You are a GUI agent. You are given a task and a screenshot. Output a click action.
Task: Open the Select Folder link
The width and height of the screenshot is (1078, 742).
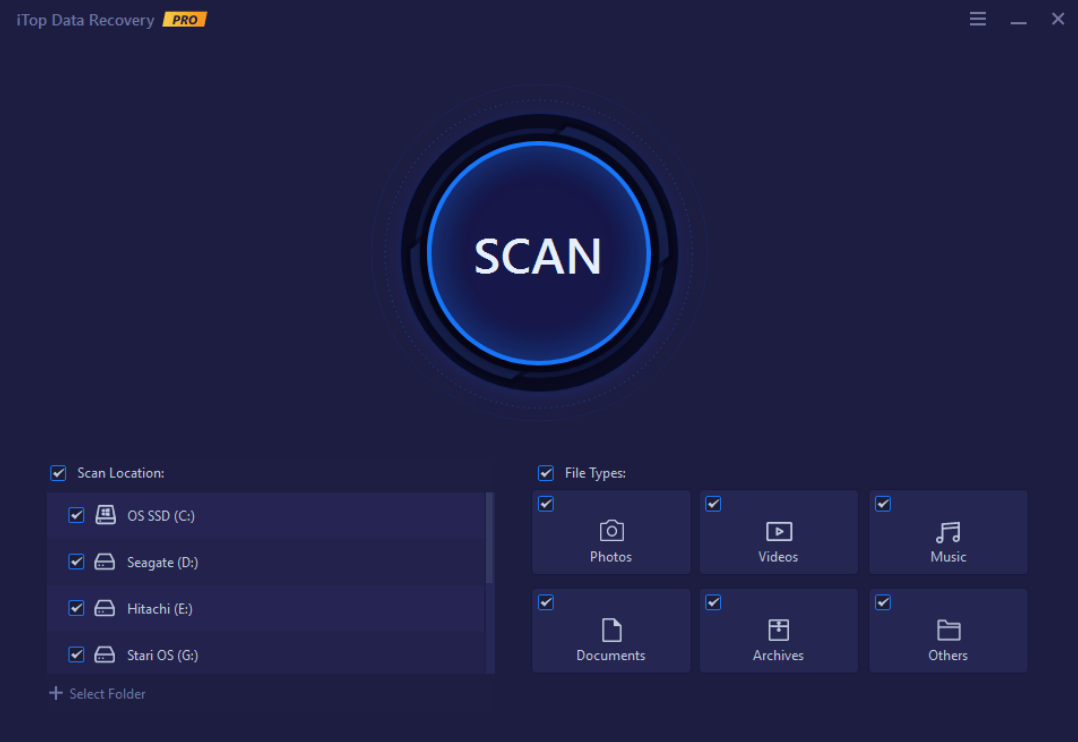(107, 694)
